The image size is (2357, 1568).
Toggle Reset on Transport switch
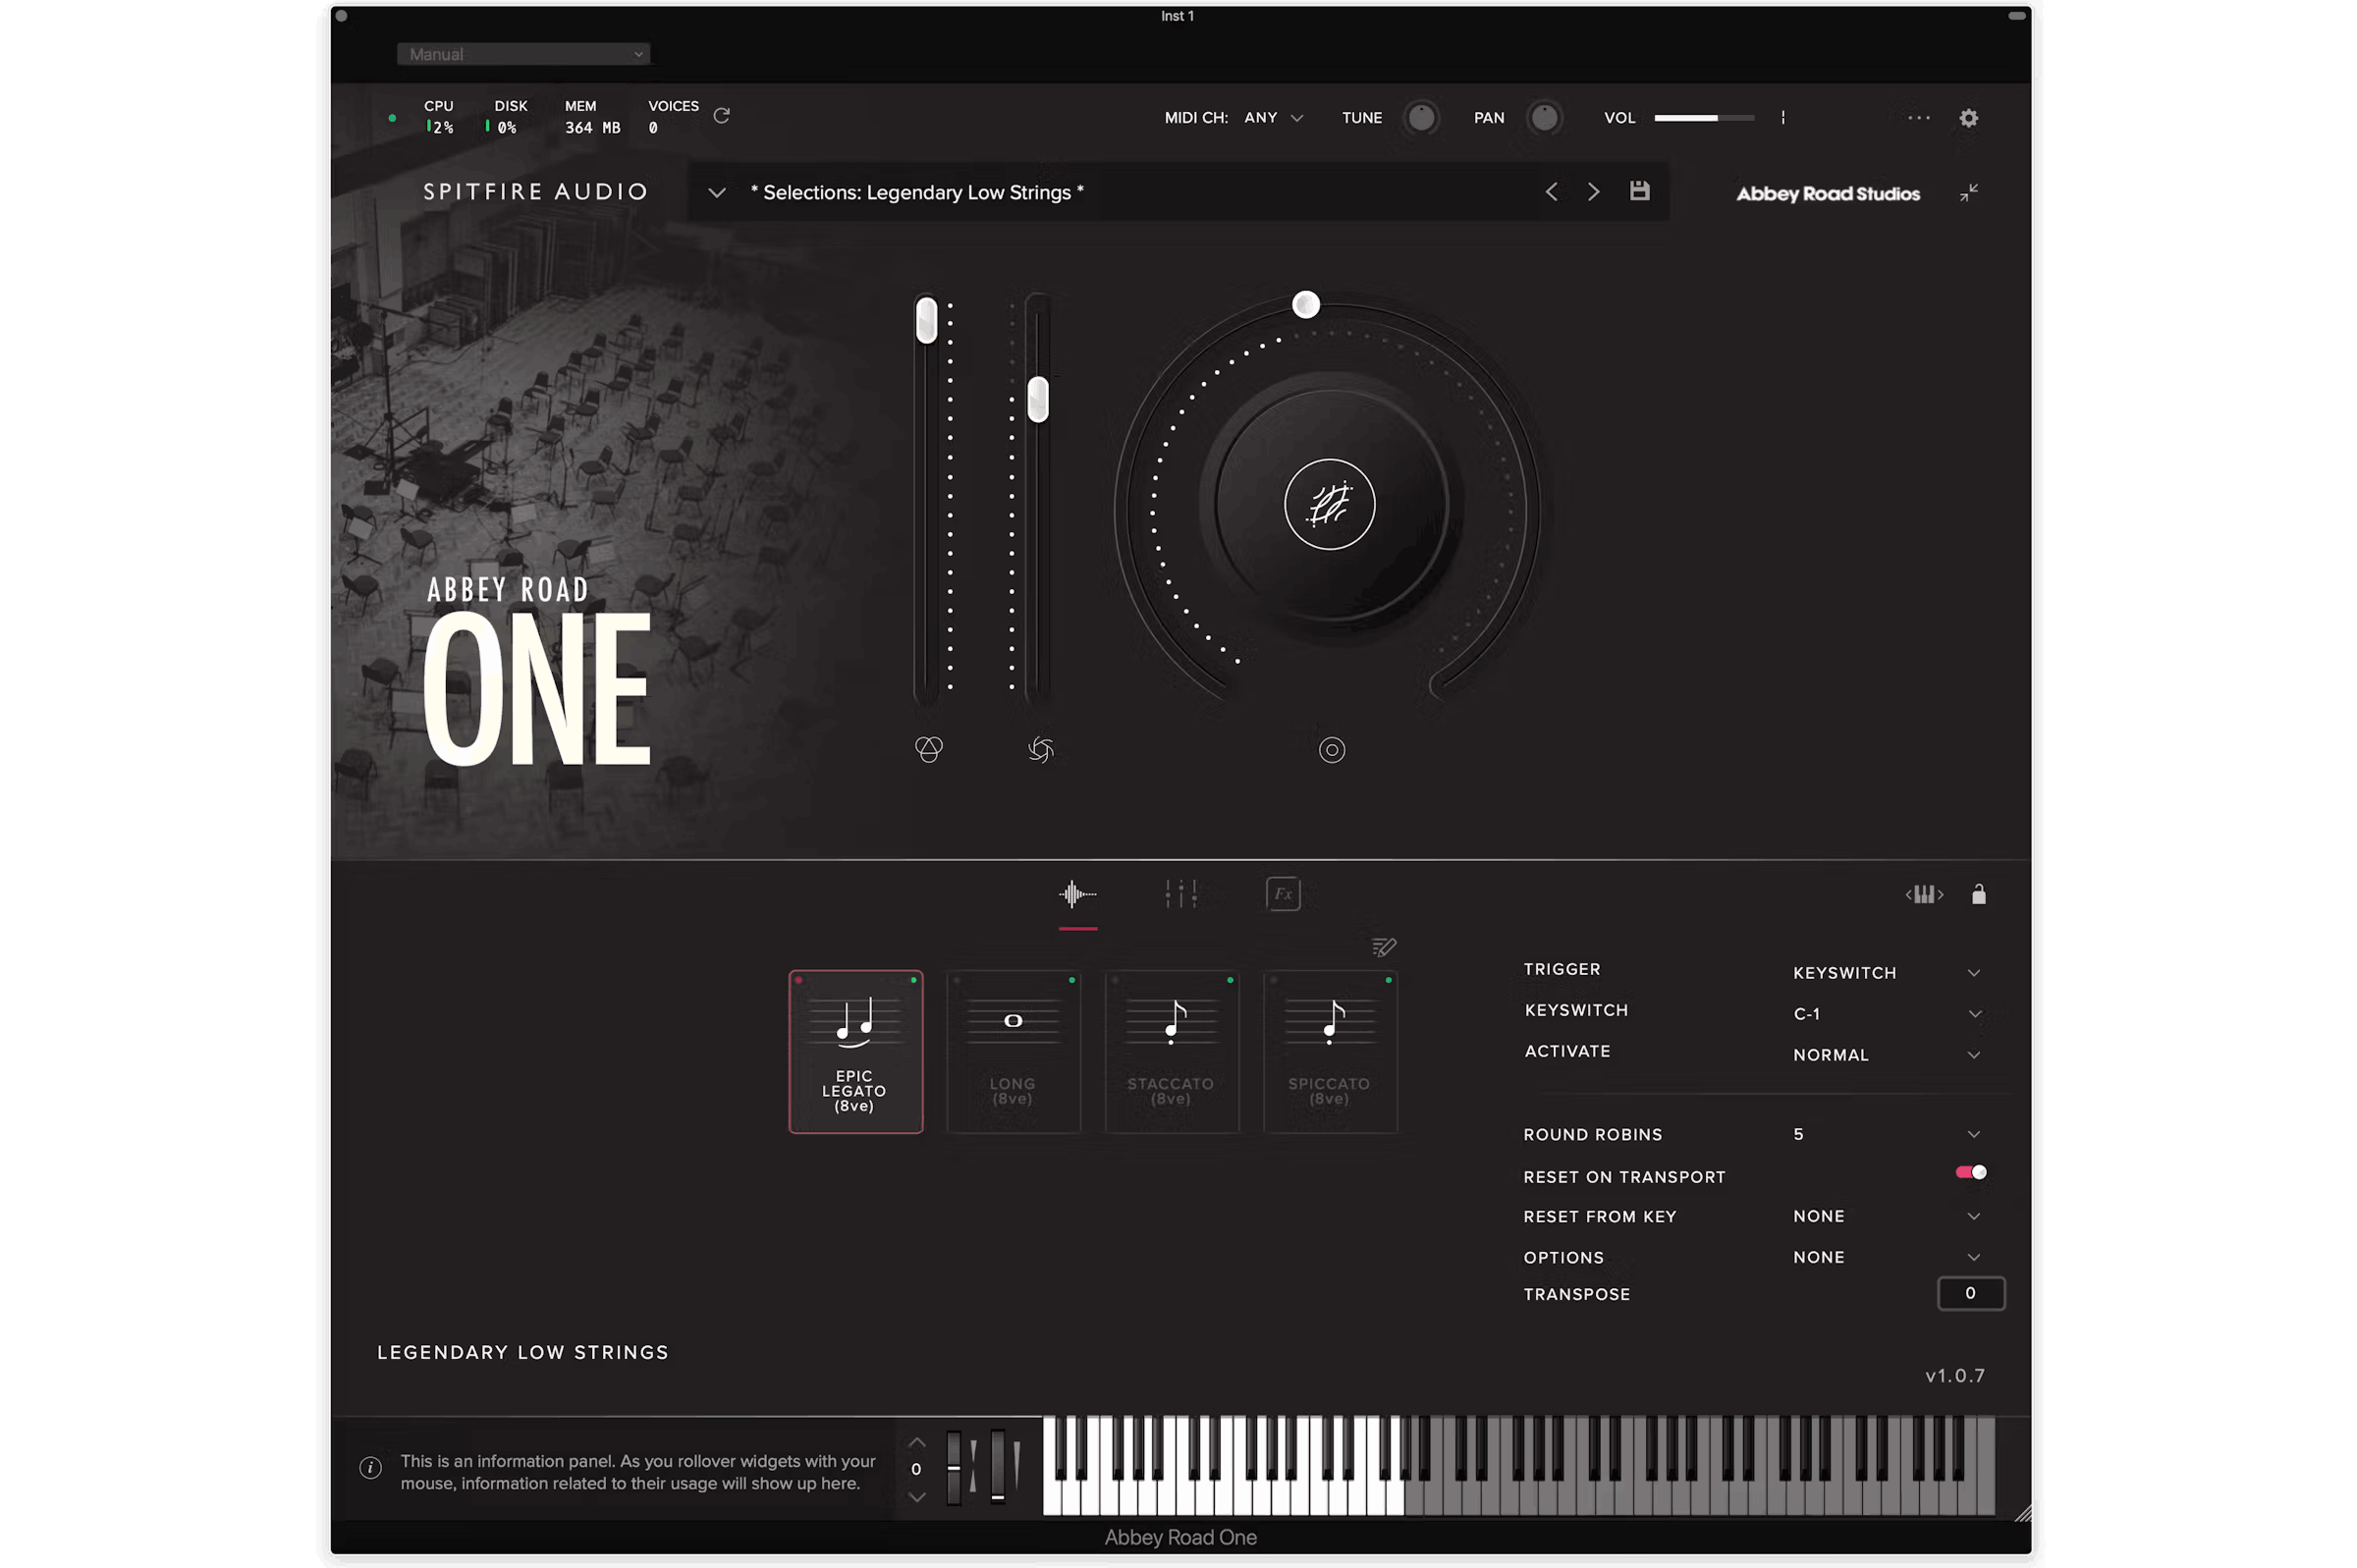click(x=1970, y=1172)
